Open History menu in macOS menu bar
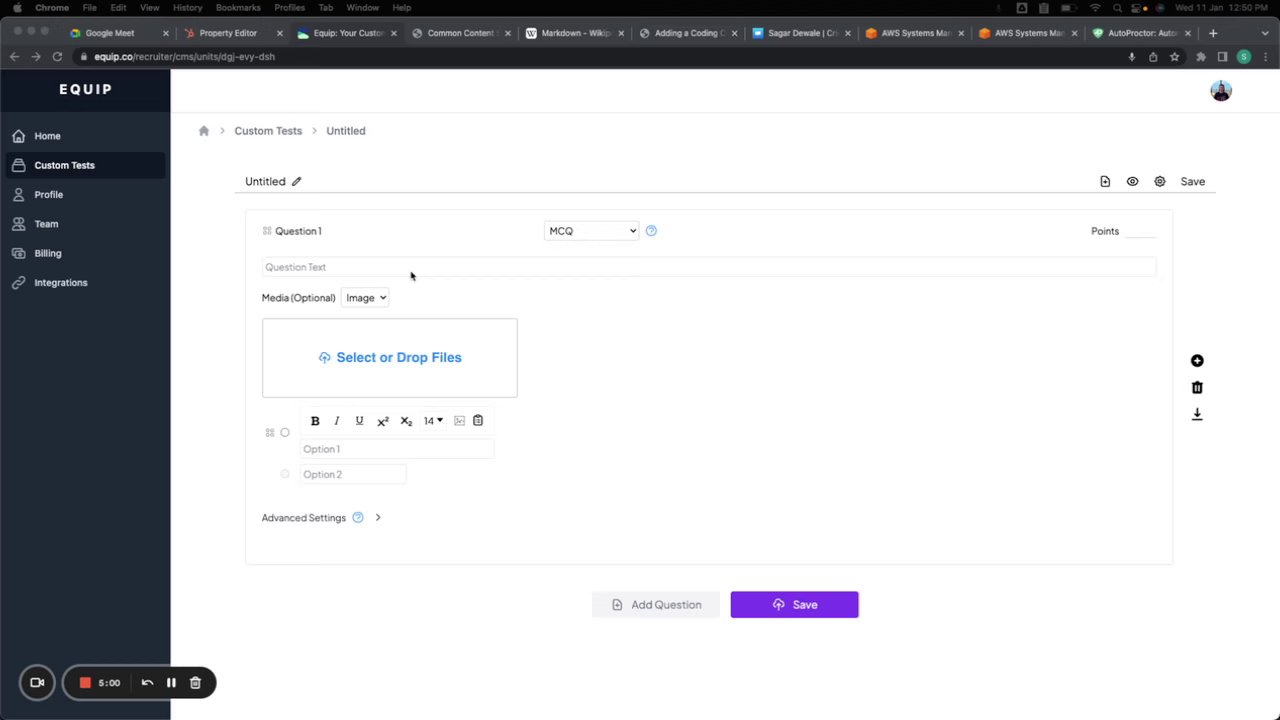The height and width of the screenshot is (720, 1280). click(187, 8)
